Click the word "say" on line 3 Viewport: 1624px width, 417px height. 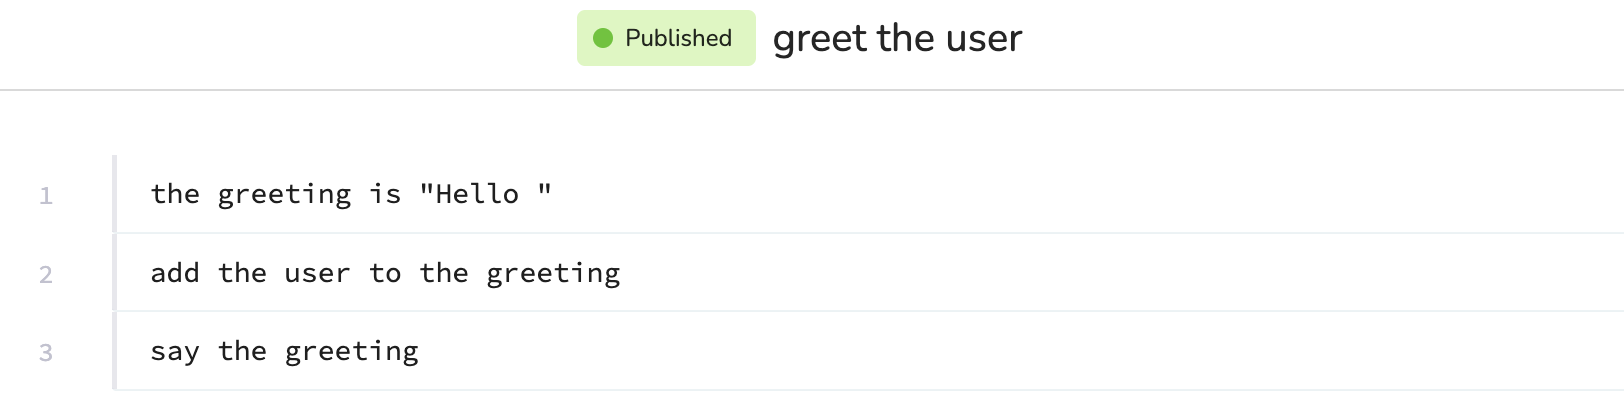pos(175,351)
